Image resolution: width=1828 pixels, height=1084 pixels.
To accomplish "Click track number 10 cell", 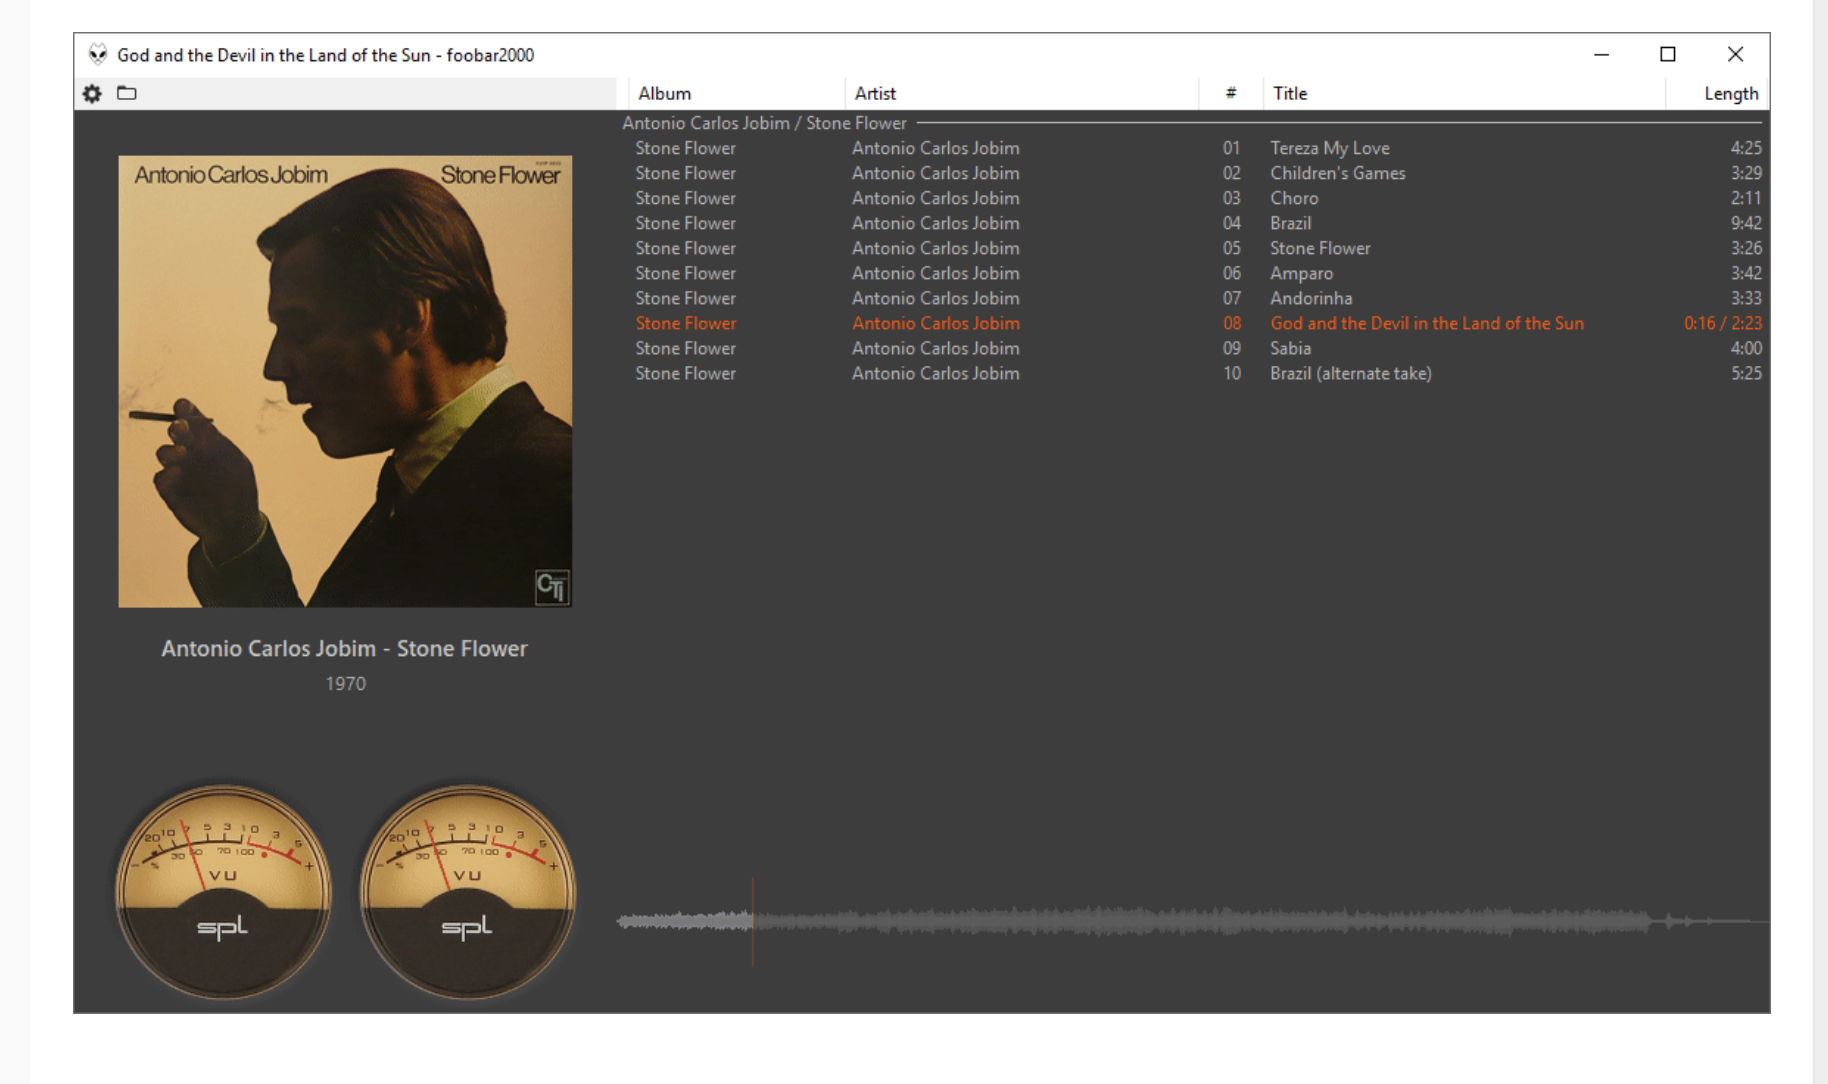I will [1231, 373].
